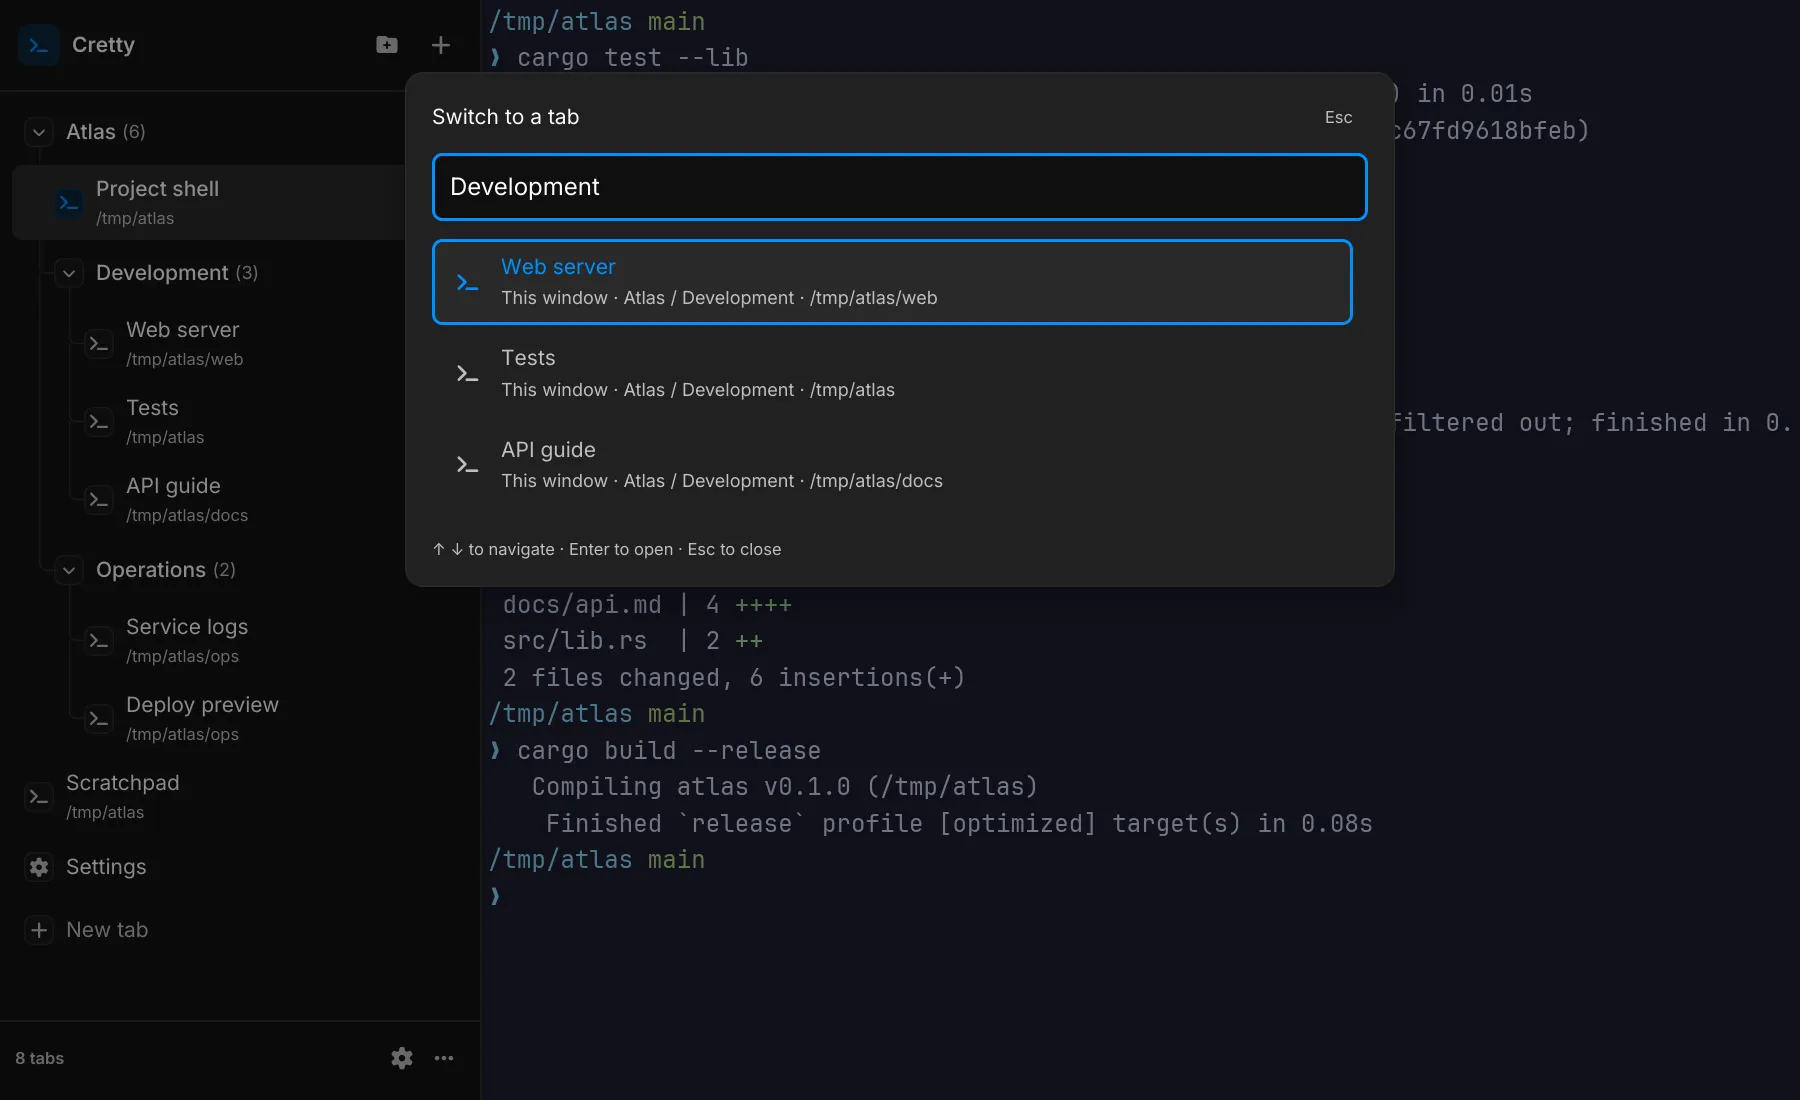
Task: Click the Cretty app logo icon
Action: (x=39, y=45)
